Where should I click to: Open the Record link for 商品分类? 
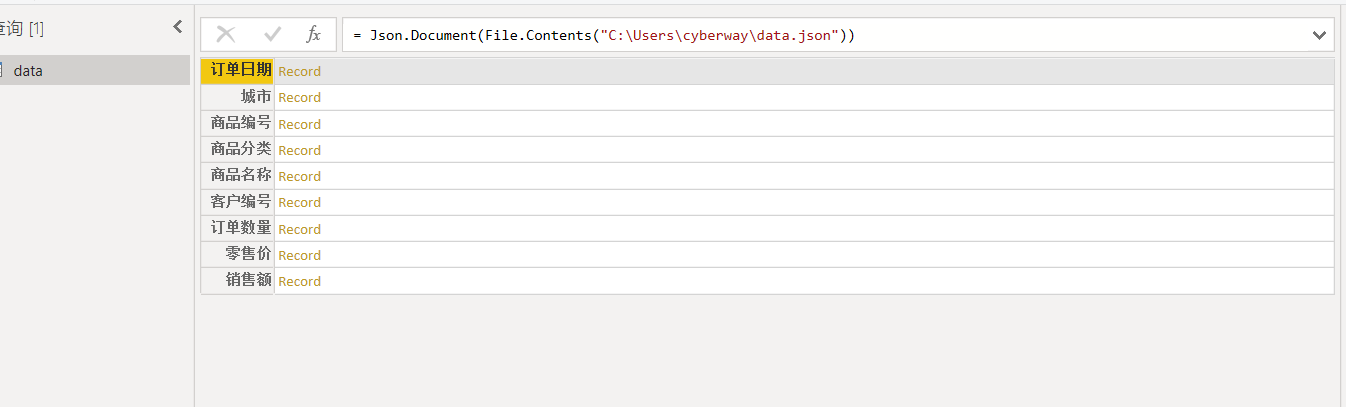click(299, 150)
